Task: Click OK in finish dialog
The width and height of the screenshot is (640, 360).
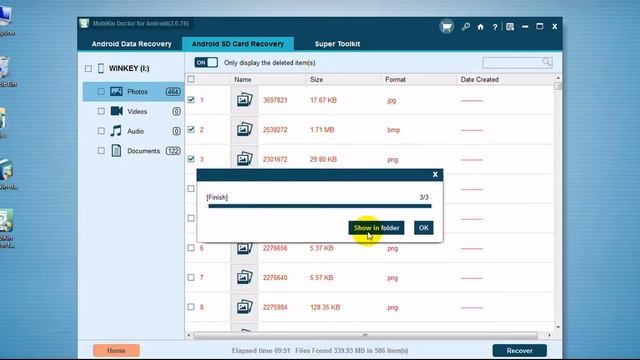Action: point(424,228)
